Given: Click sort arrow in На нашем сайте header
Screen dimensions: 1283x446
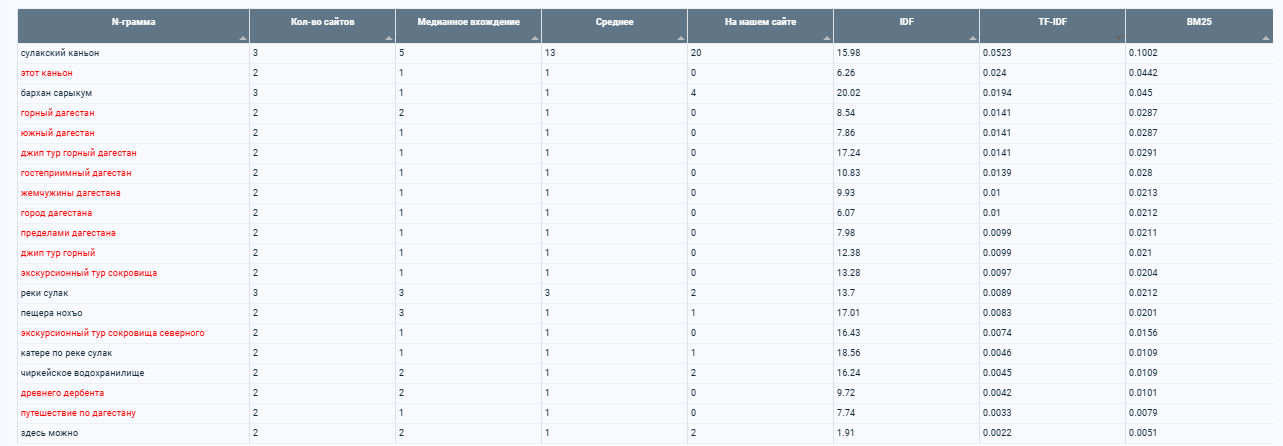Looking at the screenshot, I should [x=827, y=38].
